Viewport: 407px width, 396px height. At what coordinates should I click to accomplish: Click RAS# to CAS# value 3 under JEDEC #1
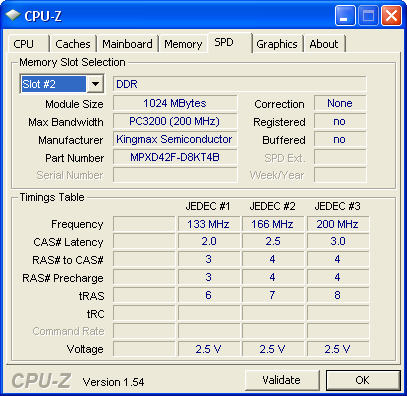(209, 259)
